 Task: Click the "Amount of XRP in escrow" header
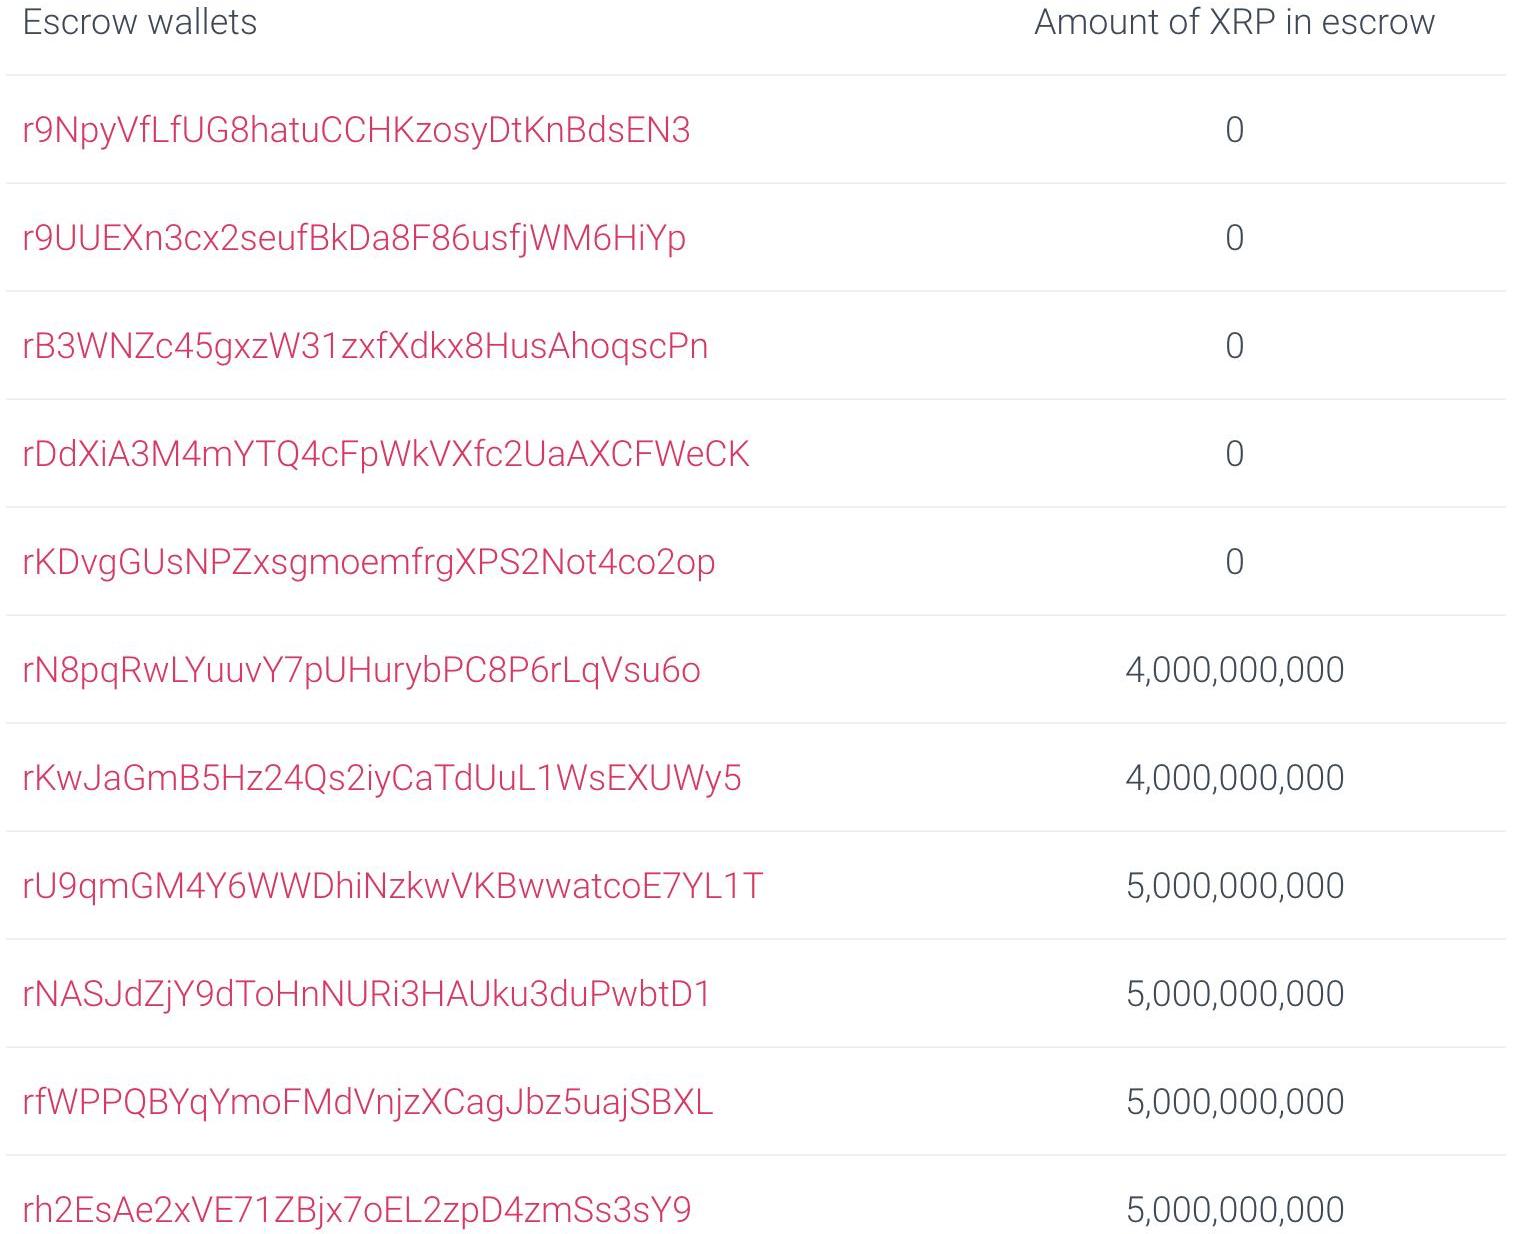(1234, 22)
